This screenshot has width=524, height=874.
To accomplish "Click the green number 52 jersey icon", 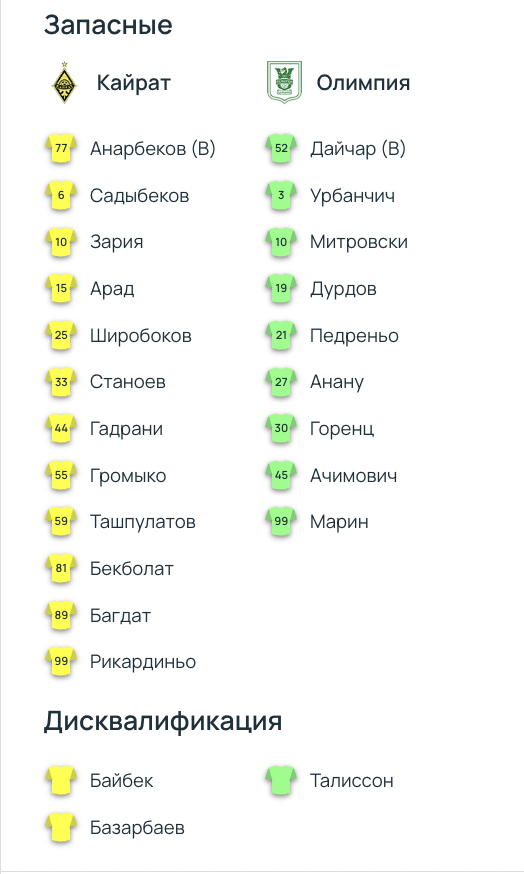I will point(281,149).
